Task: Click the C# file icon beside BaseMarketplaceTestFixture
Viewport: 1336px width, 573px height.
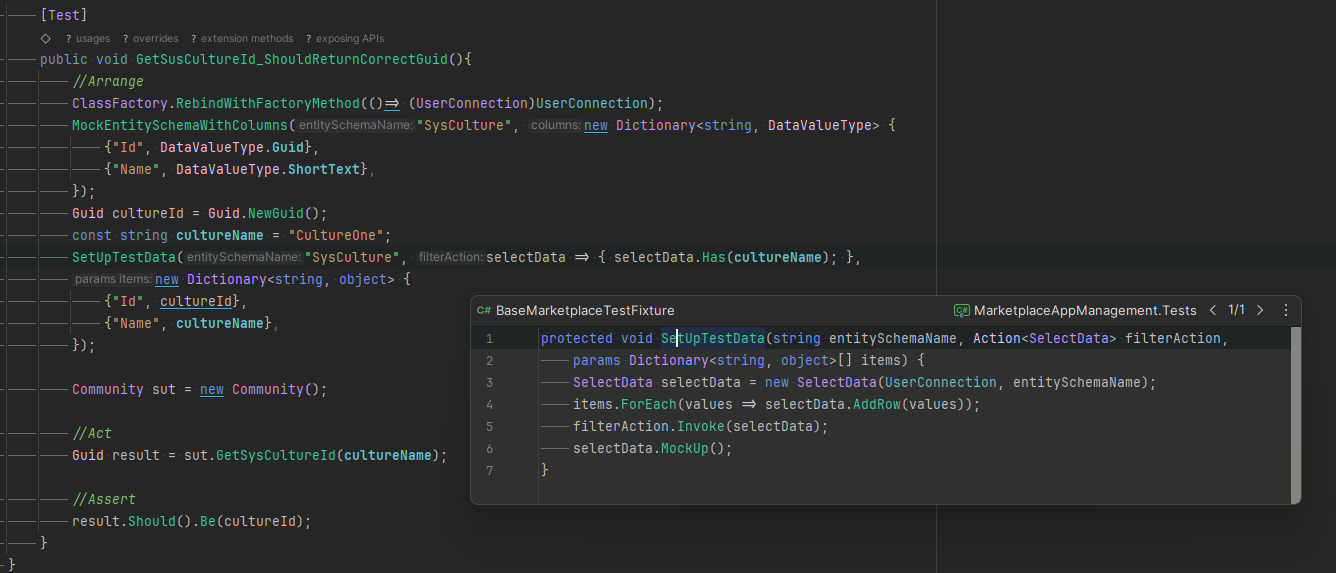Action: pyautogui.click(x=484, y=311)
